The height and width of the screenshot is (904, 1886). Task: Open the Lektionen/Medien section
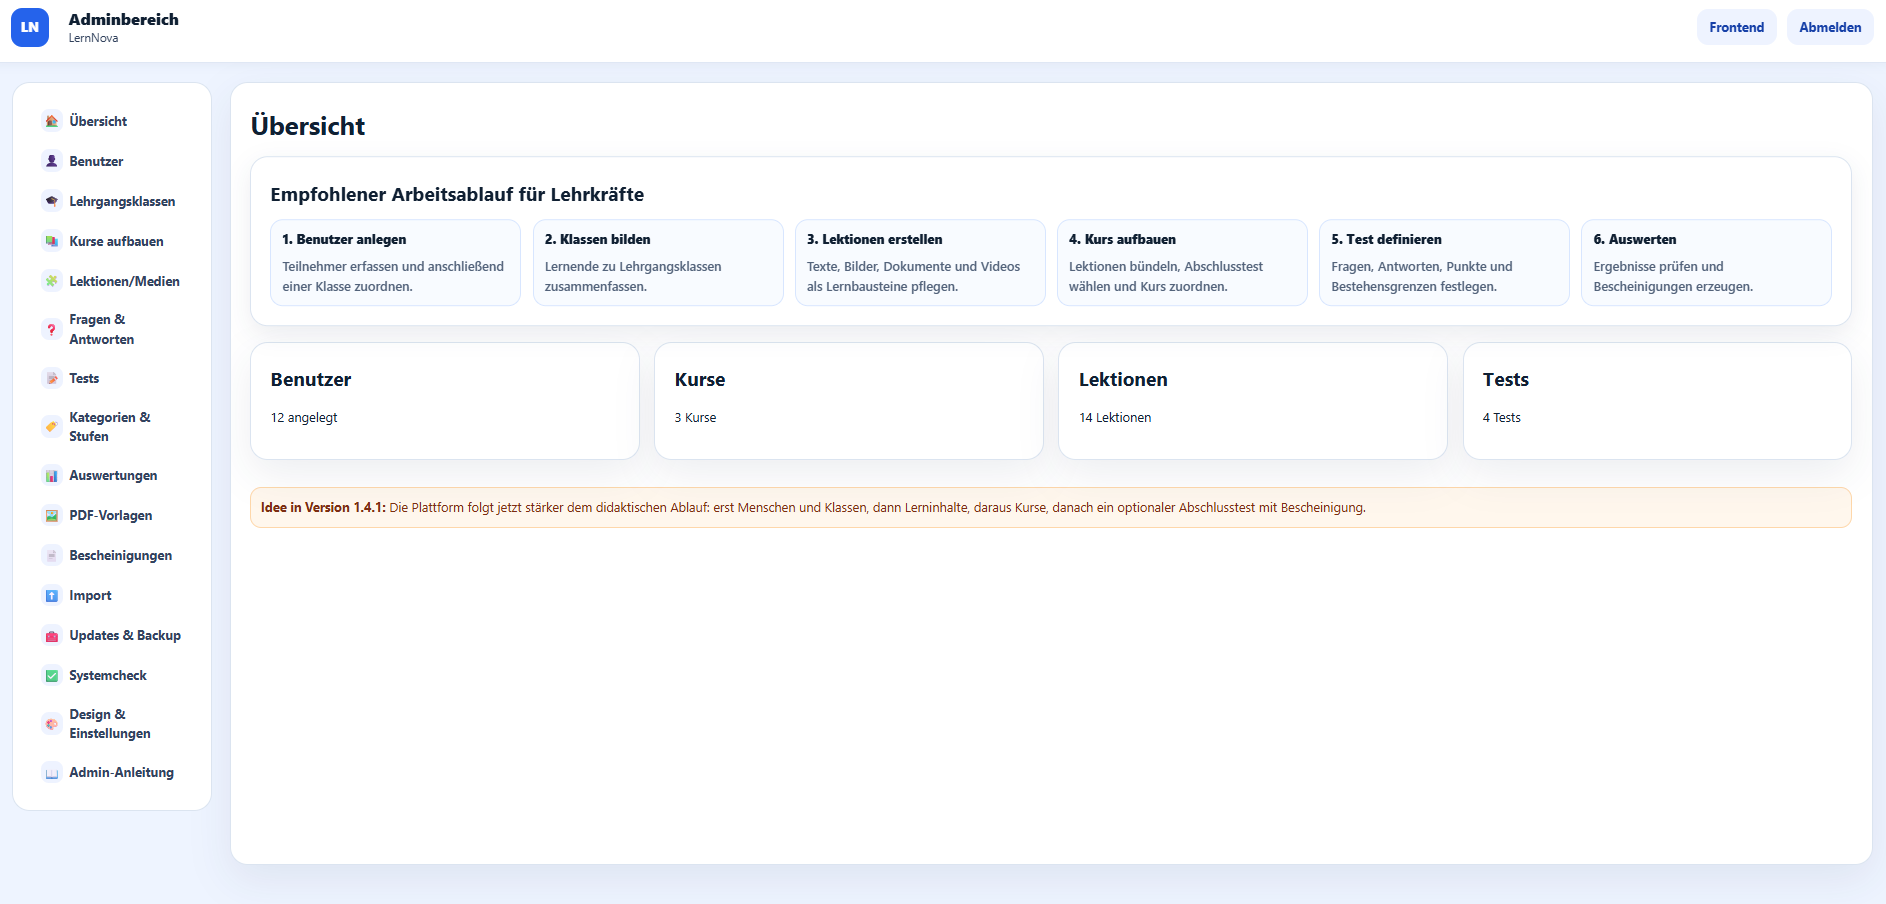point(112,281)
